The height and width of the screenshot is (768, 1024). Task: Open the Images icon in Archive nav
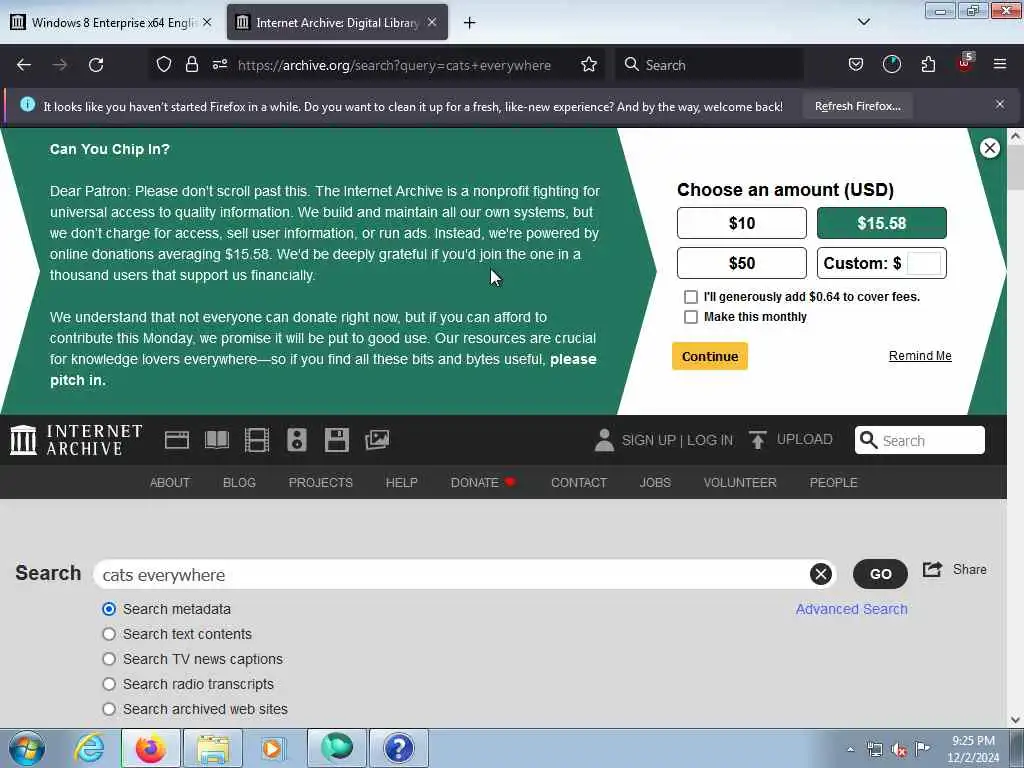pyautogui.click(x=377, y=440)
